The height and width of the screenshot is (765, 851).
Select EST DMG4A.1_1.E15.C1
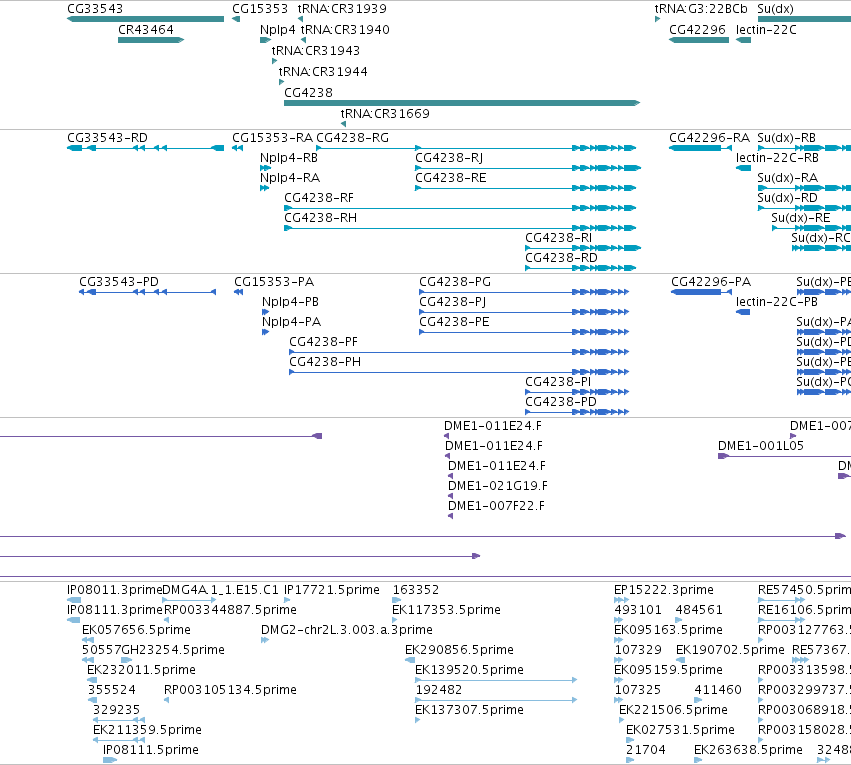coord(189,600)
